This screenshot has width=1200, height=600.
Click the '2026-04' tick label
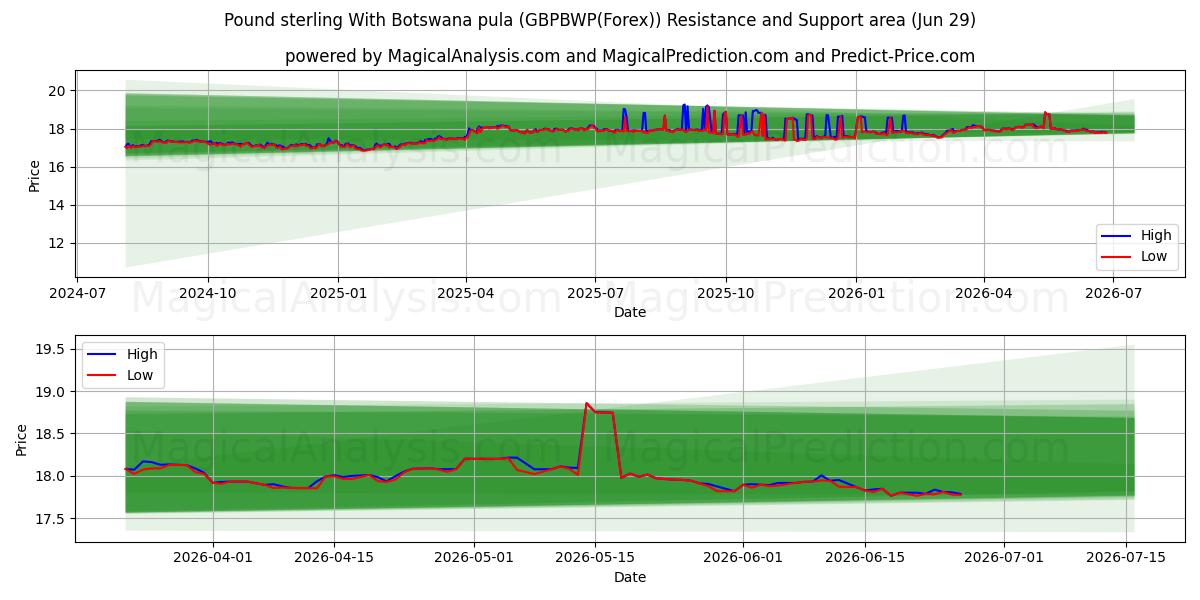(983, 293)
